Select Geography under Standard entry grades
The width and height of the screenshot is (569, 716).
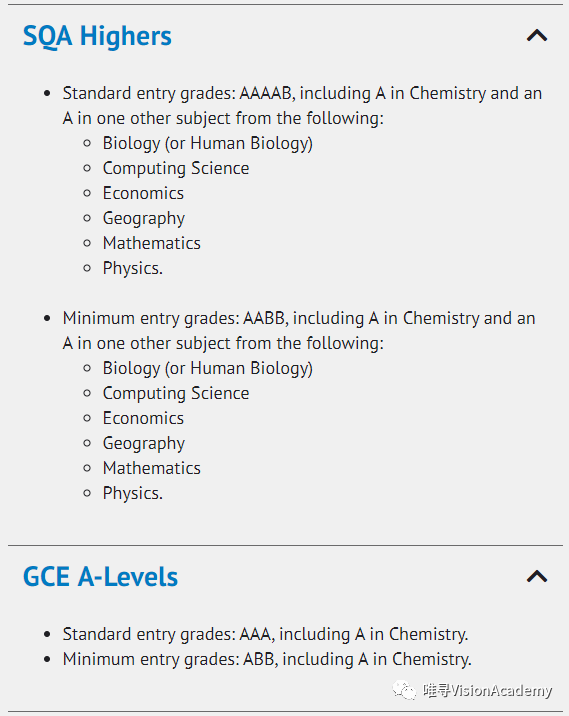pyautogui.click(x=144, y=218)
